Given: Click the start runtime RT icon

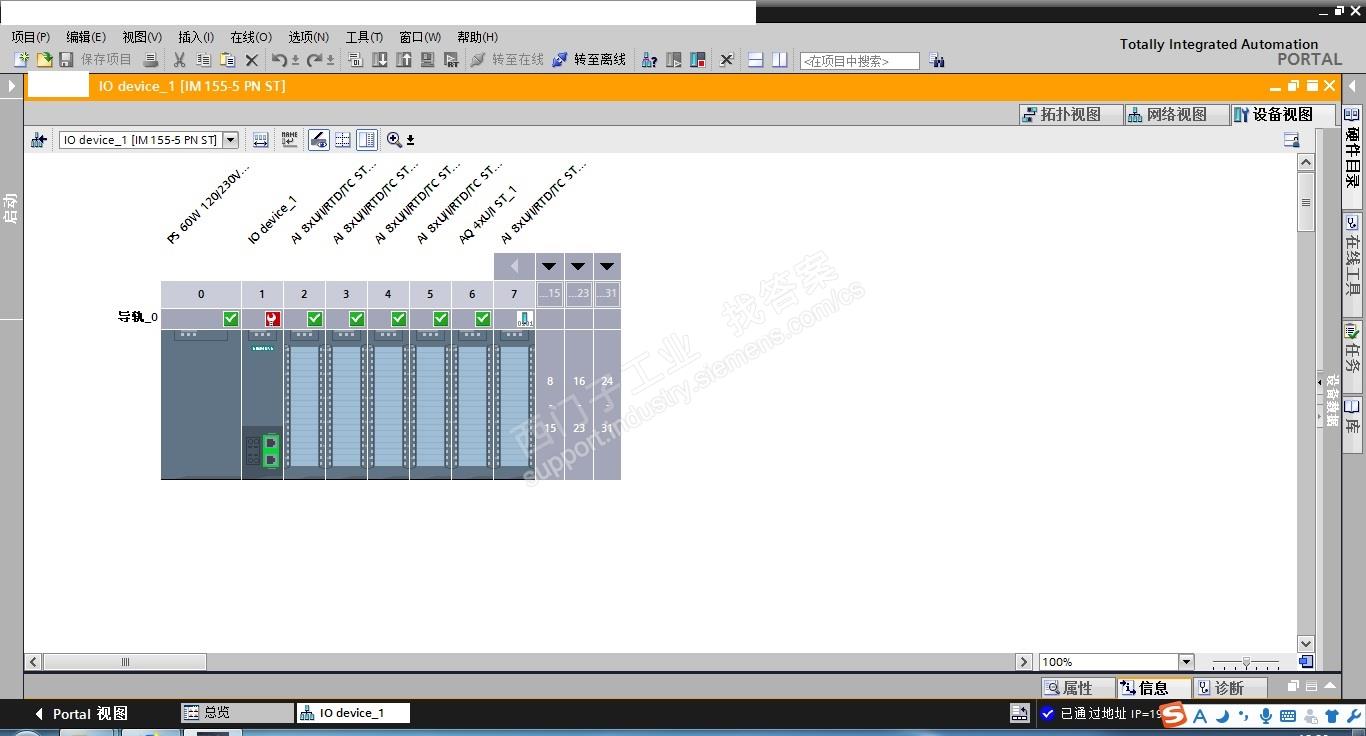Looking at the screenshot, I should (x=451, y=60).
